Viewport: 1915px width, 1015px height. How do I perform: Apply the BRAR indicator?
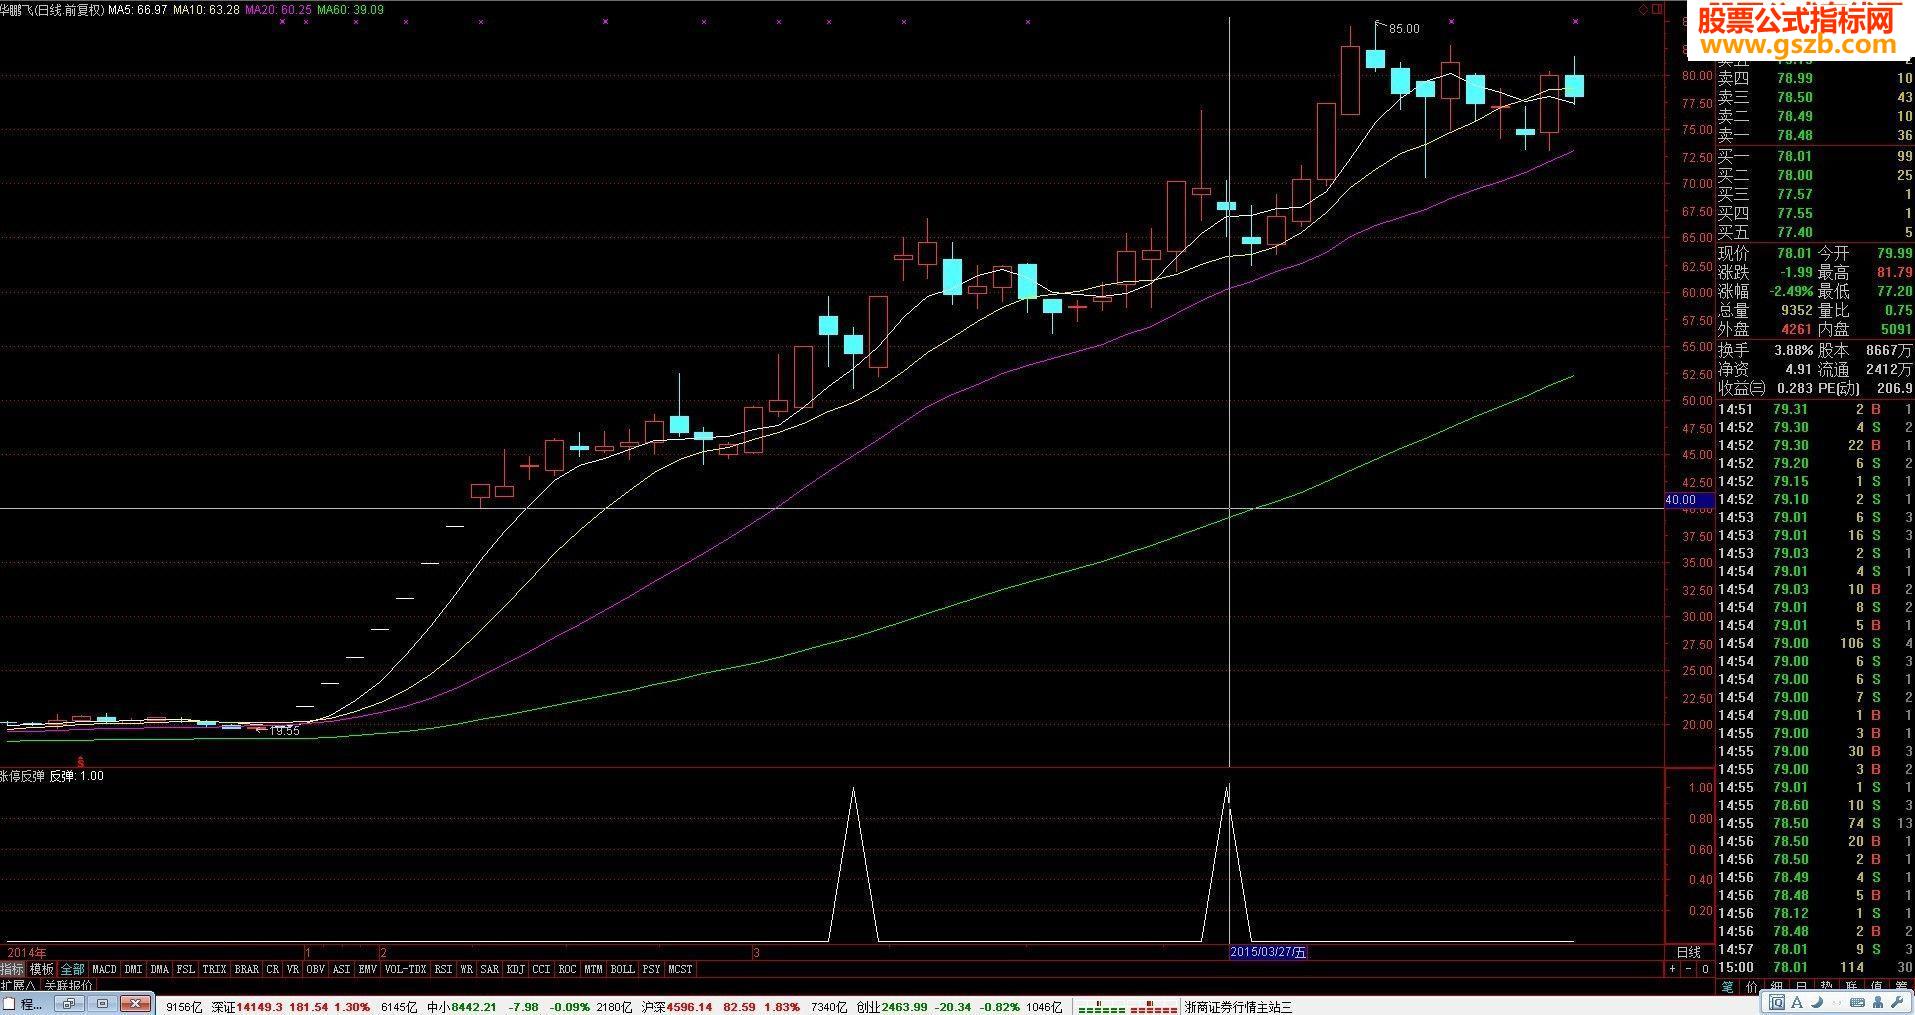(247, 969)
